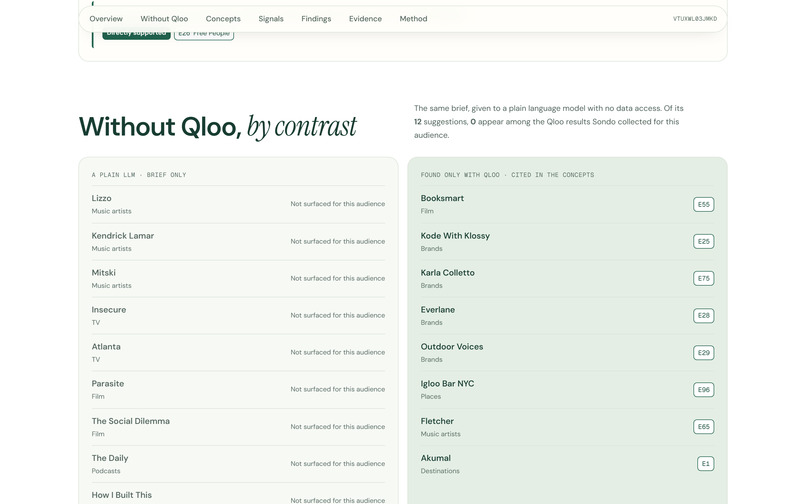Select the Signals nav item

(x=271, y=19)
